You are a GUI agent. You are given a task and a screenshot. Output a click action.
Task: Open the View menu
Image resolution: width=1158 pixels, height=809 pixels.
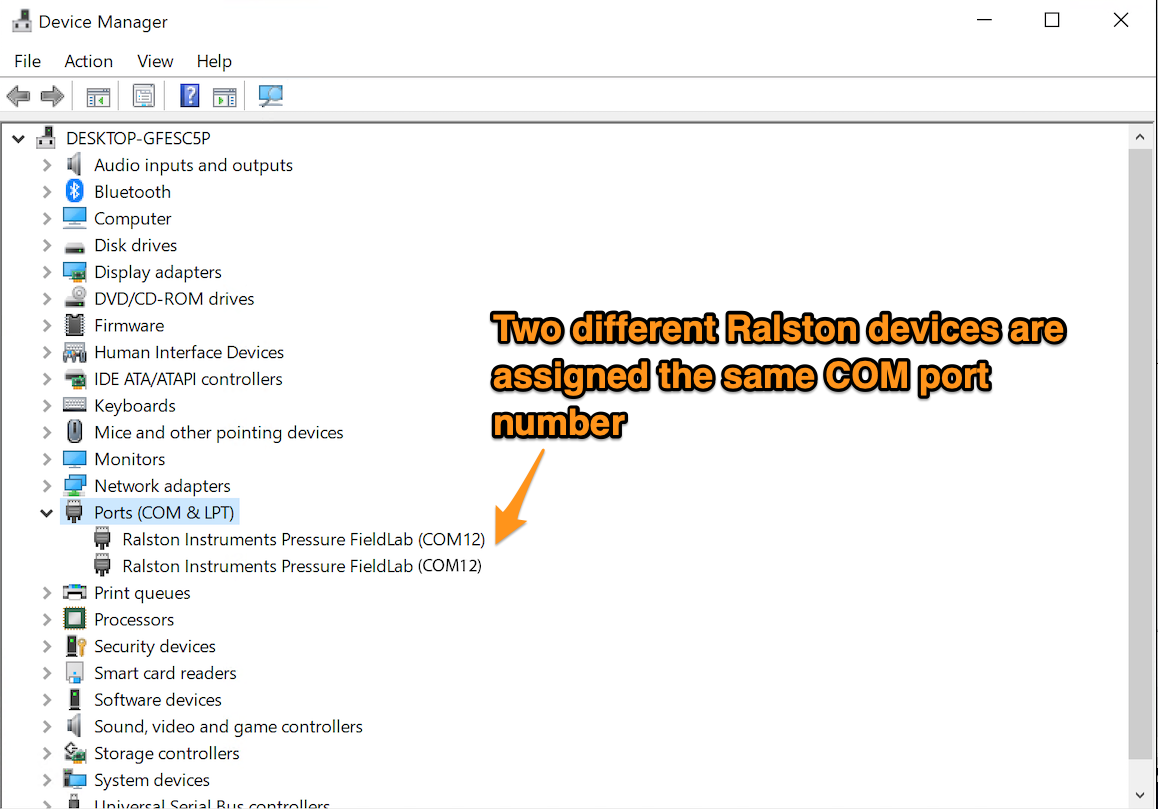[155, 61]
